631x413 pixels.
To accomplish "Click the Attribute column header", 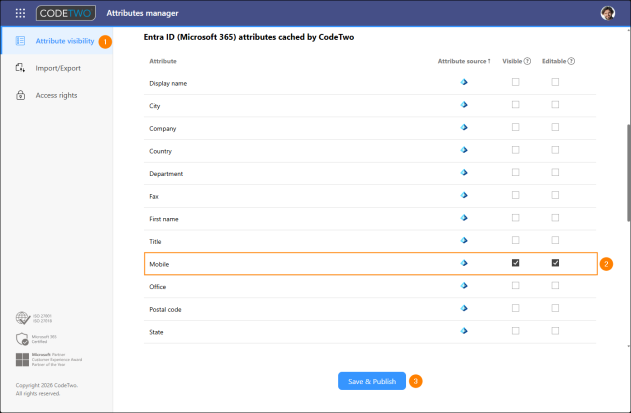I will pyautogui.click(x=163, y=61).
